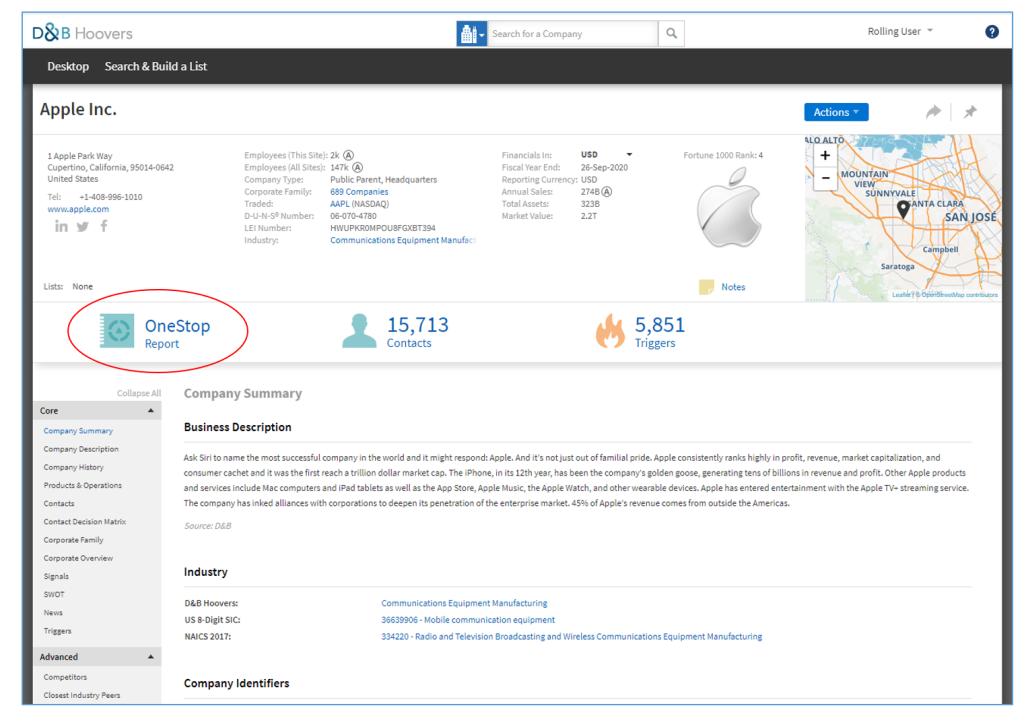Collapse the Advanced sidebar section
This screenshot has height=710, width=1024.
click(x=151, y=657)
